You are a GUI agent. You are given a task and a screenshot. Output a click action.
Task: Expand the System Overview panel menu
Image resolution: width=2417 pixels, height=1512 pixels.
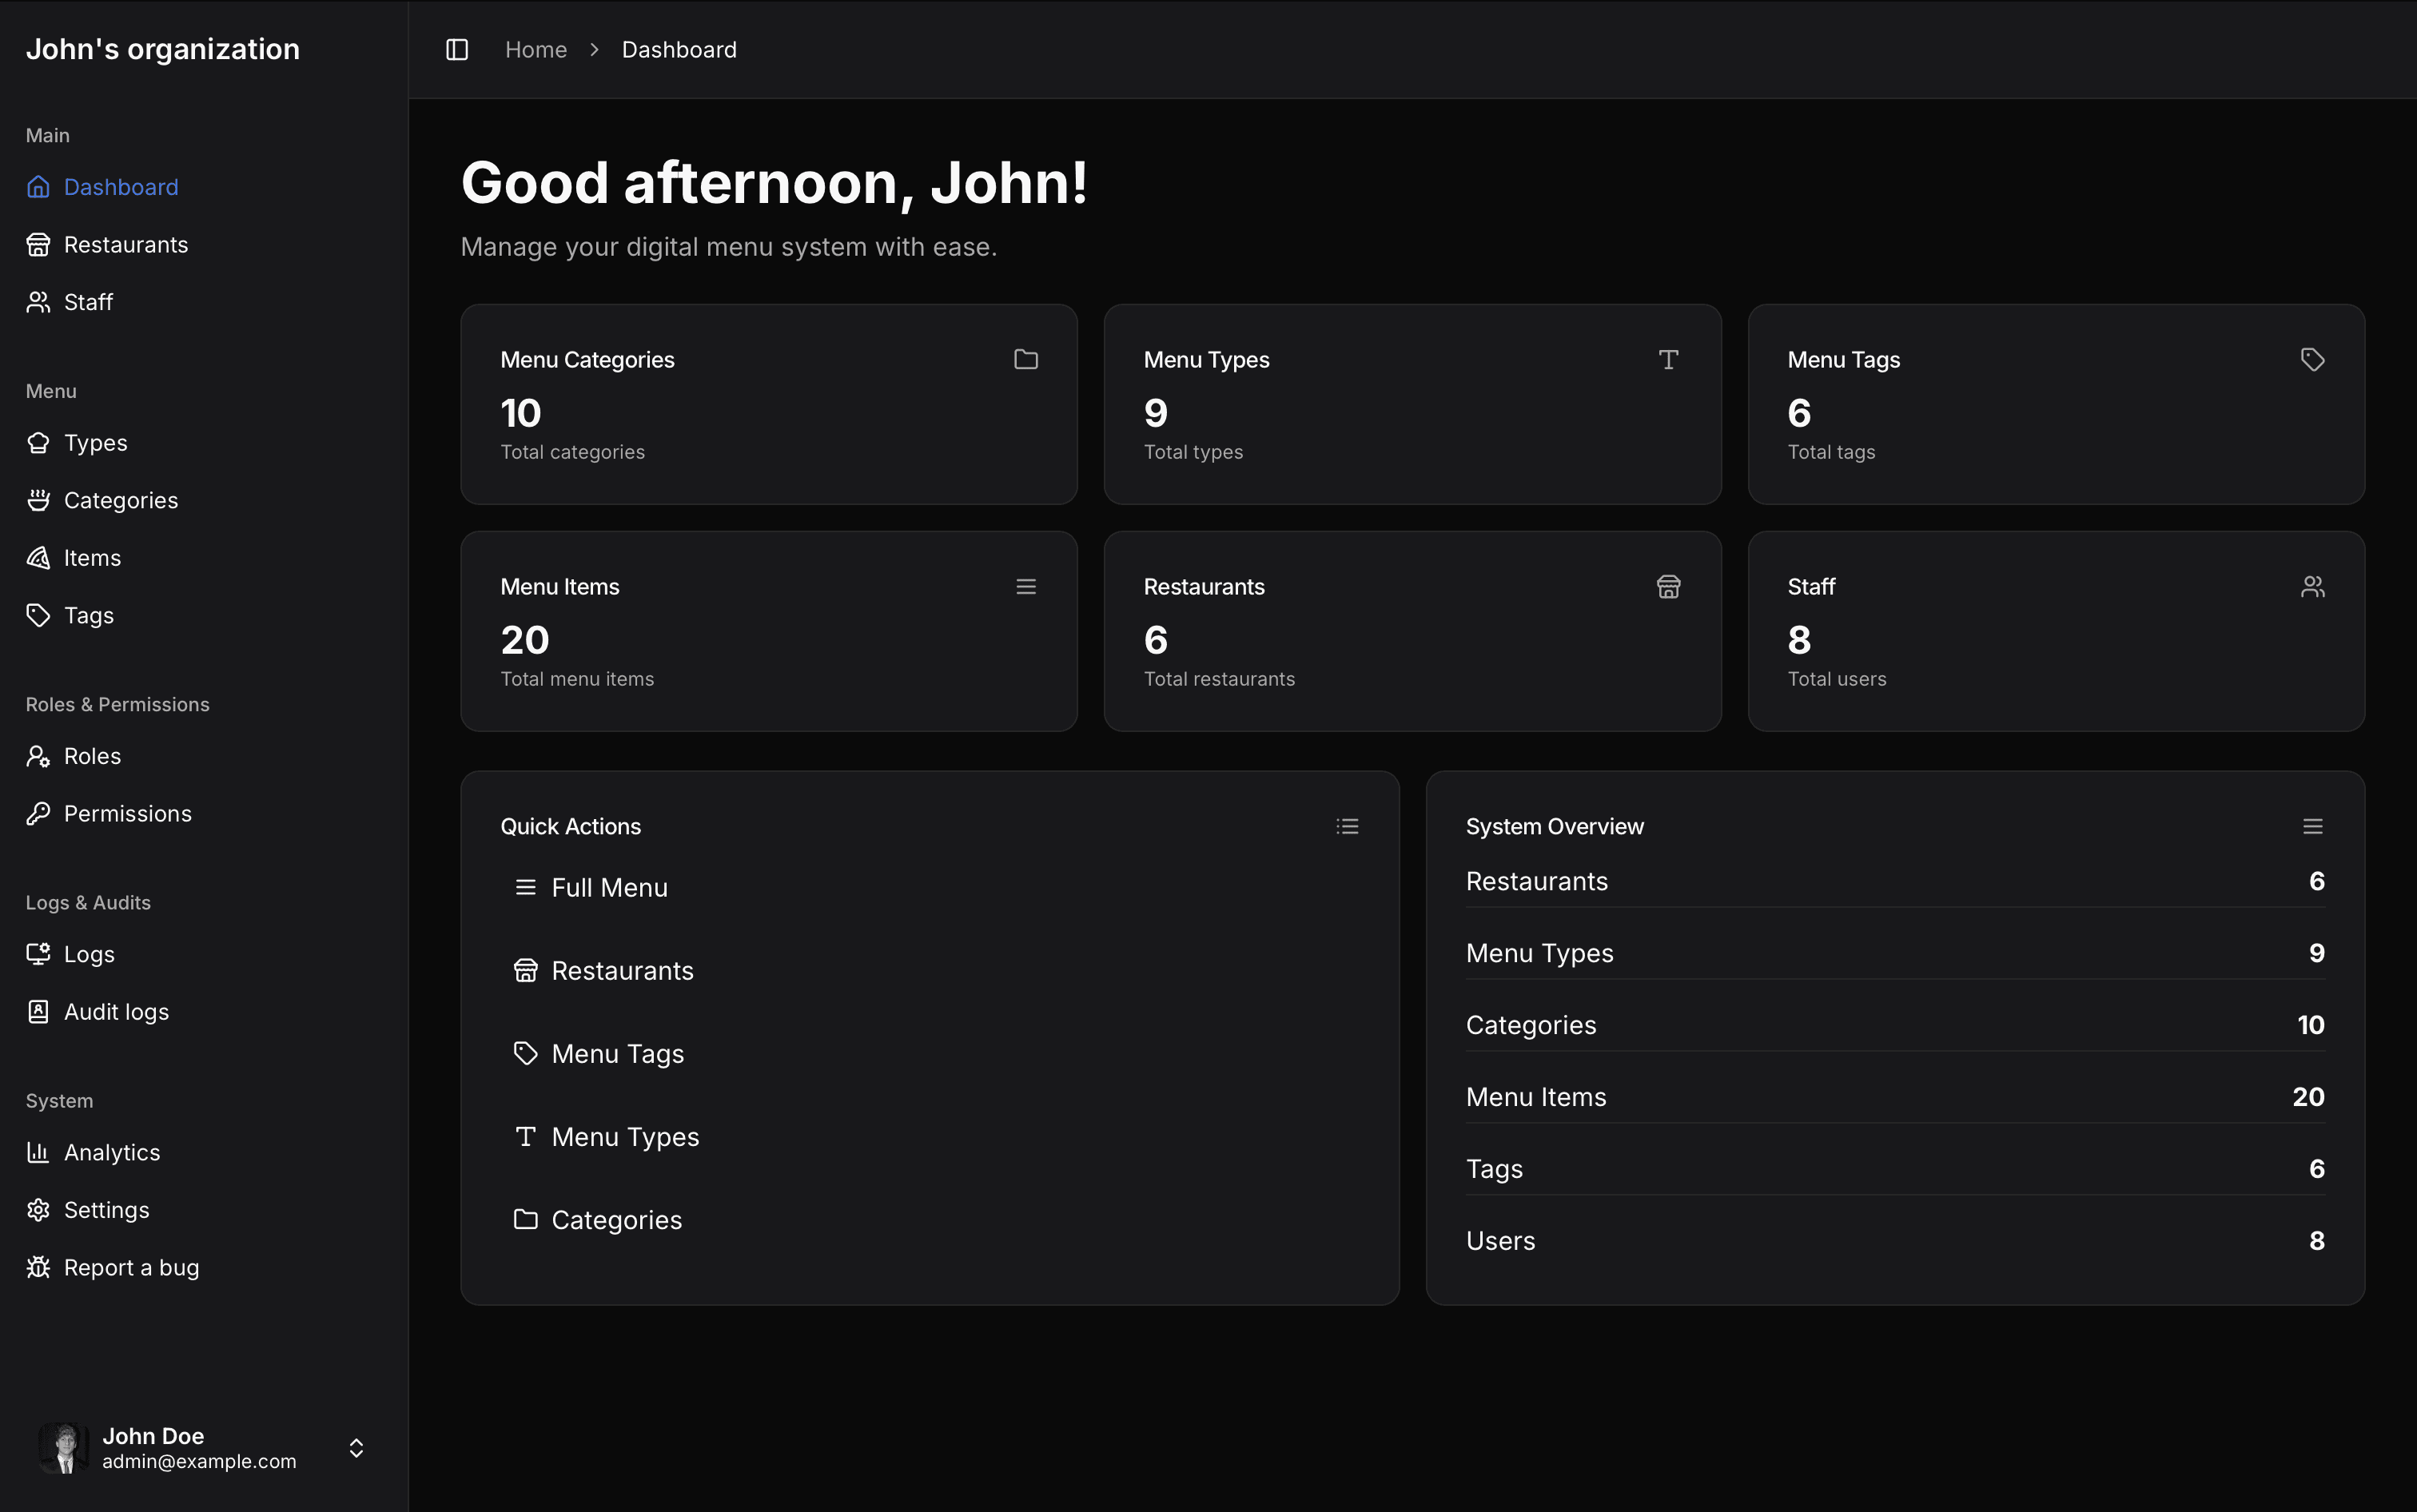(x=2312, y=826)
